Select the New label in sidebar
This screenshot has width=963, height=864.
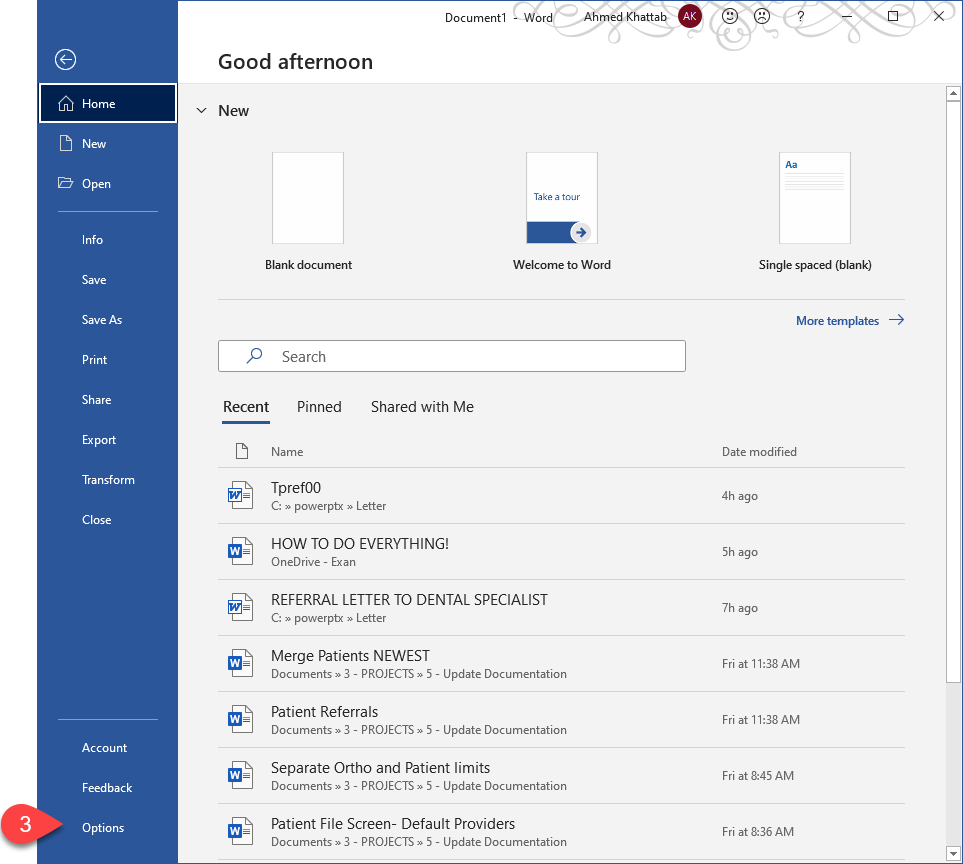click(x=94, y=144)
